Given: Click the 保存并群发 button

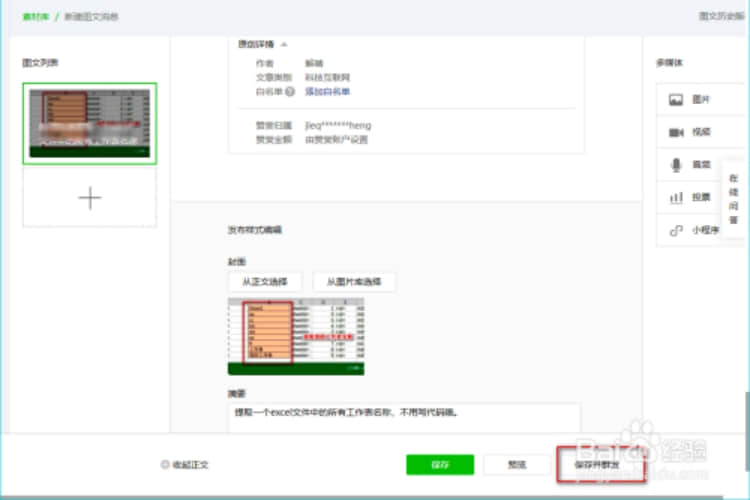Looking at the screenshot, I should [600, 465].
